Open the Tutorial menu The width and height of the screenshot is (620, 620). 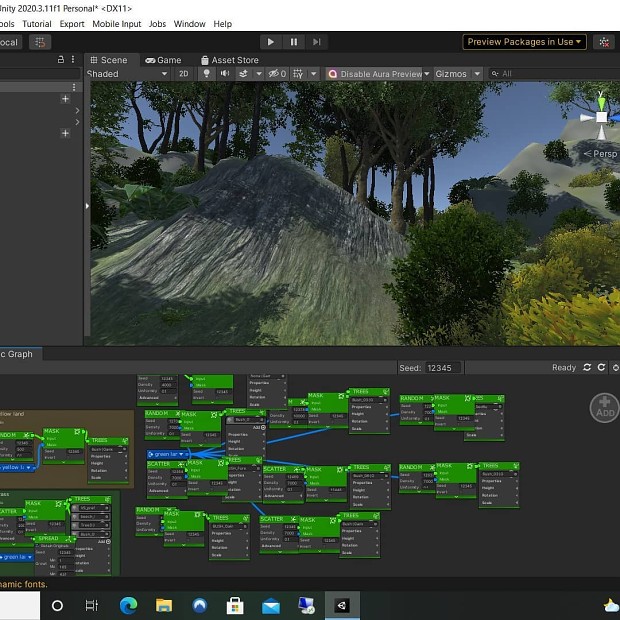[37, 24]
